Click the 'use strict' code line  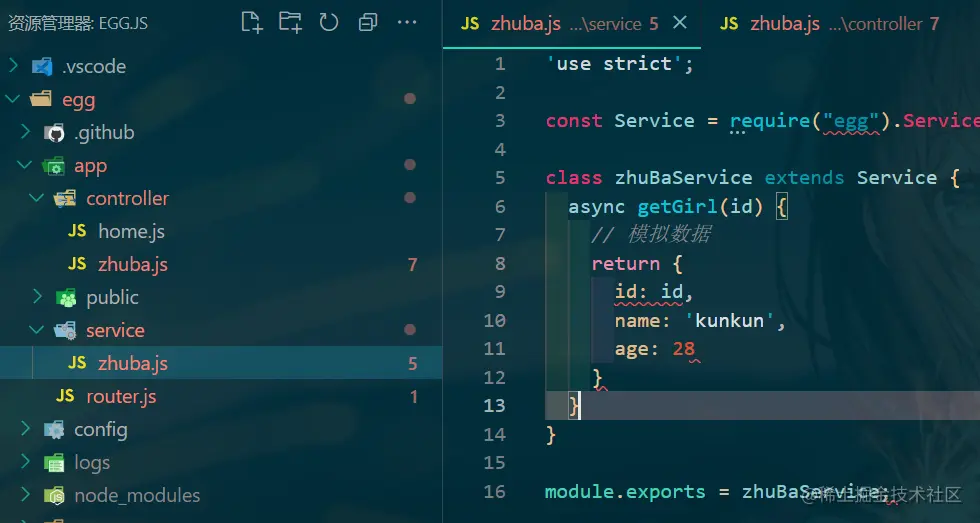[x=619, y=64]
